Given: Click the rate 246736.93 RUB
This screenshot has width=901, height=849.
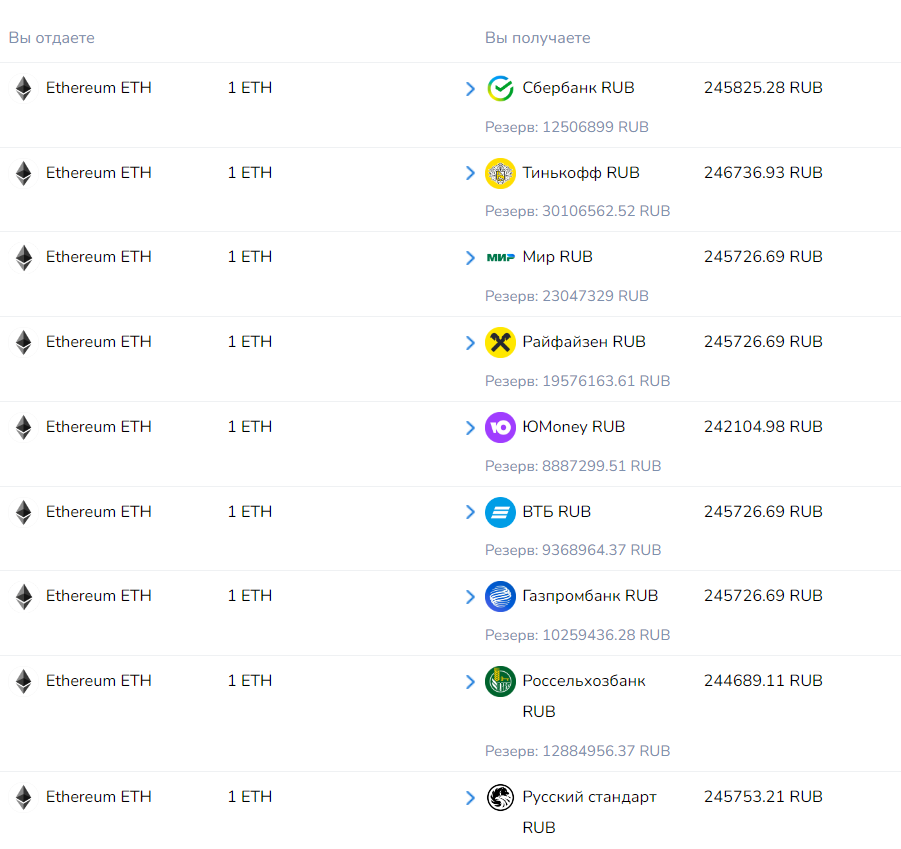Looking at the screenshot, I should [x=763, y=172].
